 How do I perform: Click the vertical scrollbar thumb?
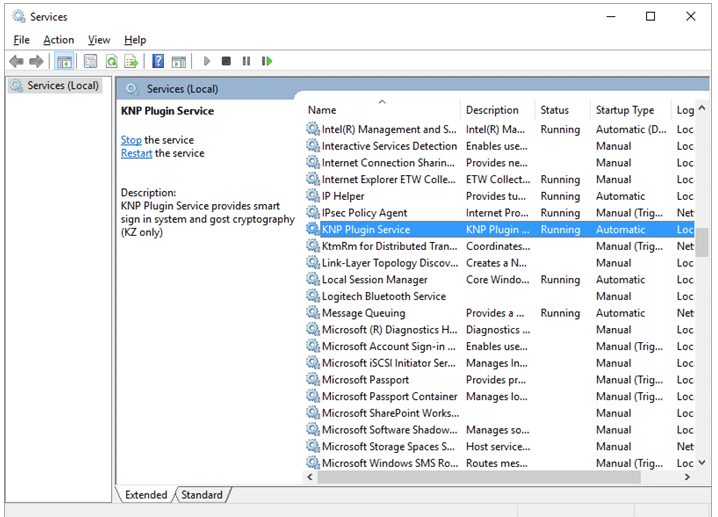point(702,241)
